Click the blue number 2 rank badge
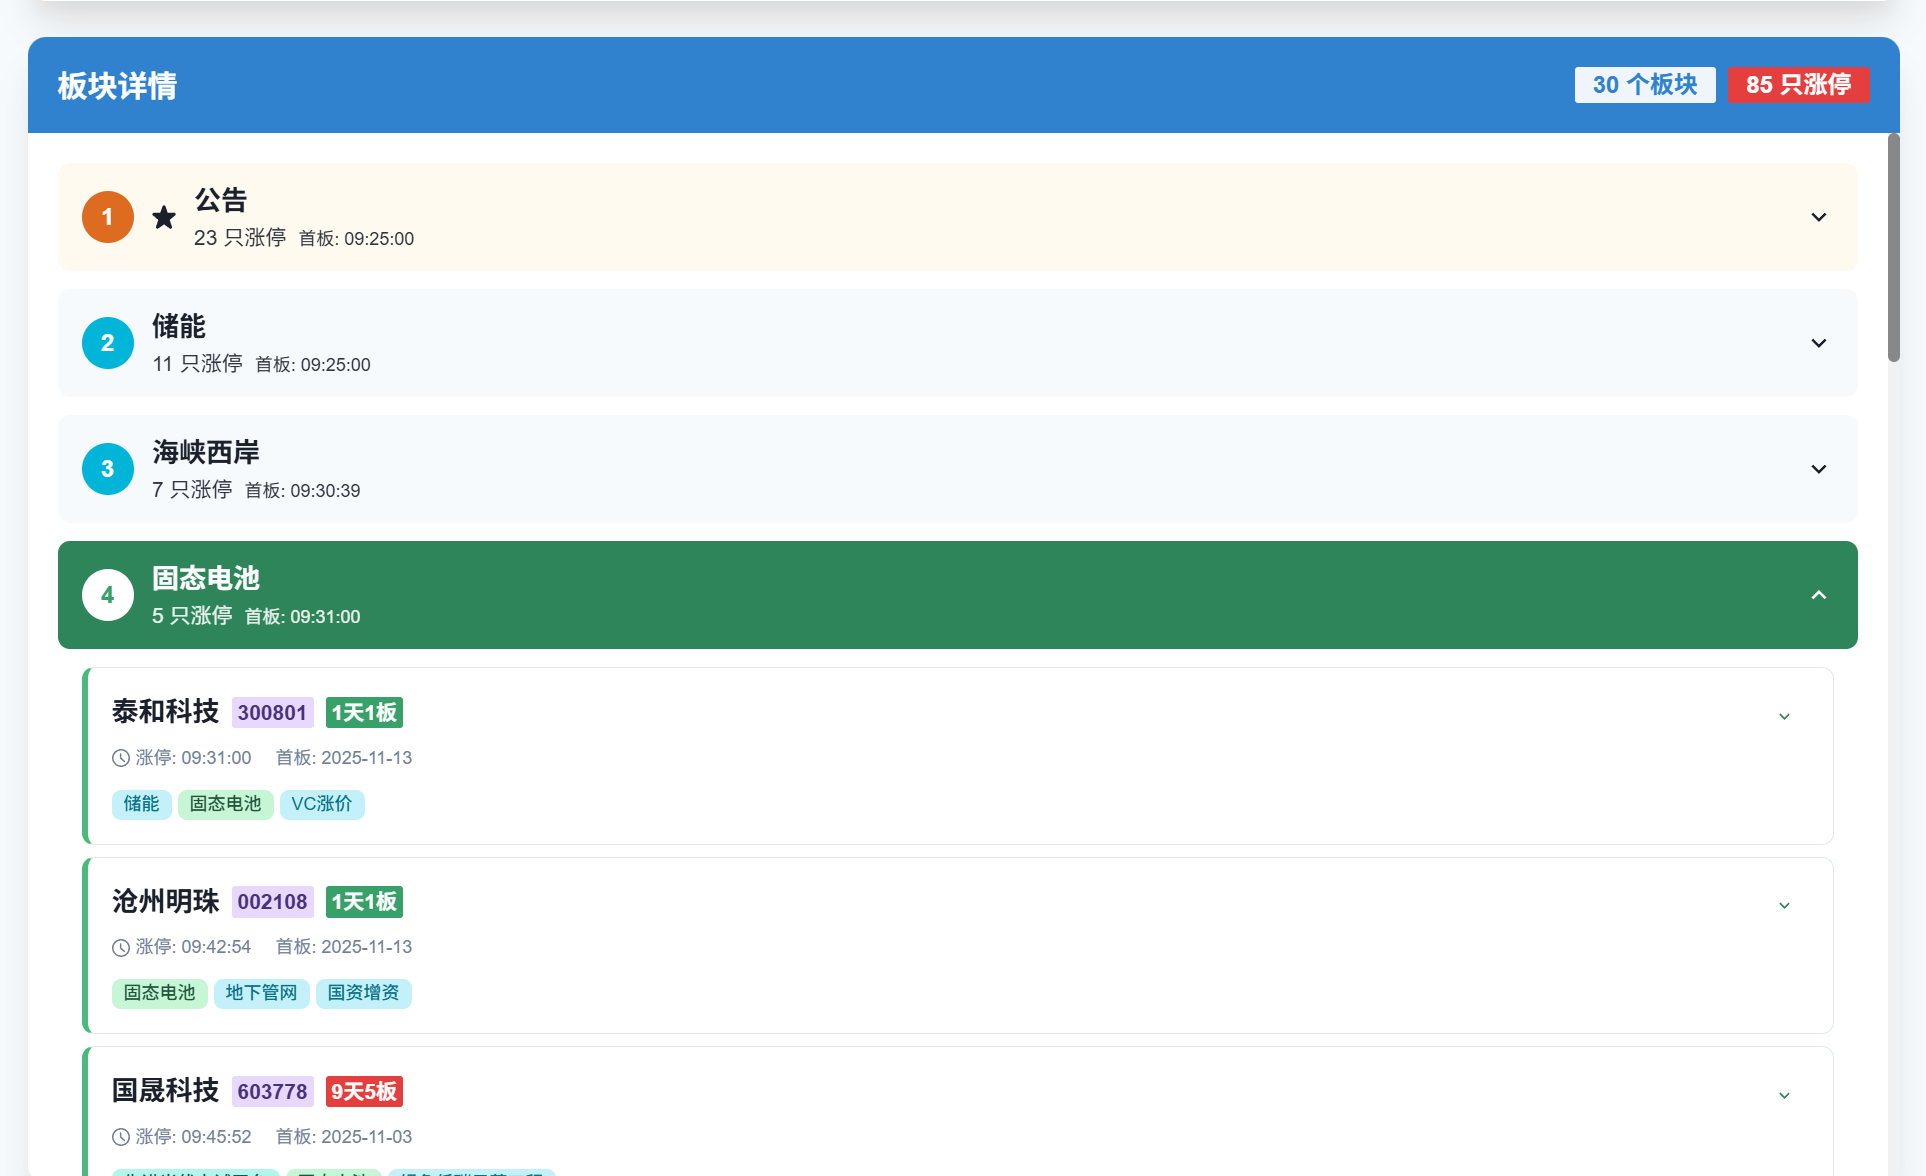 coord(108,343)
